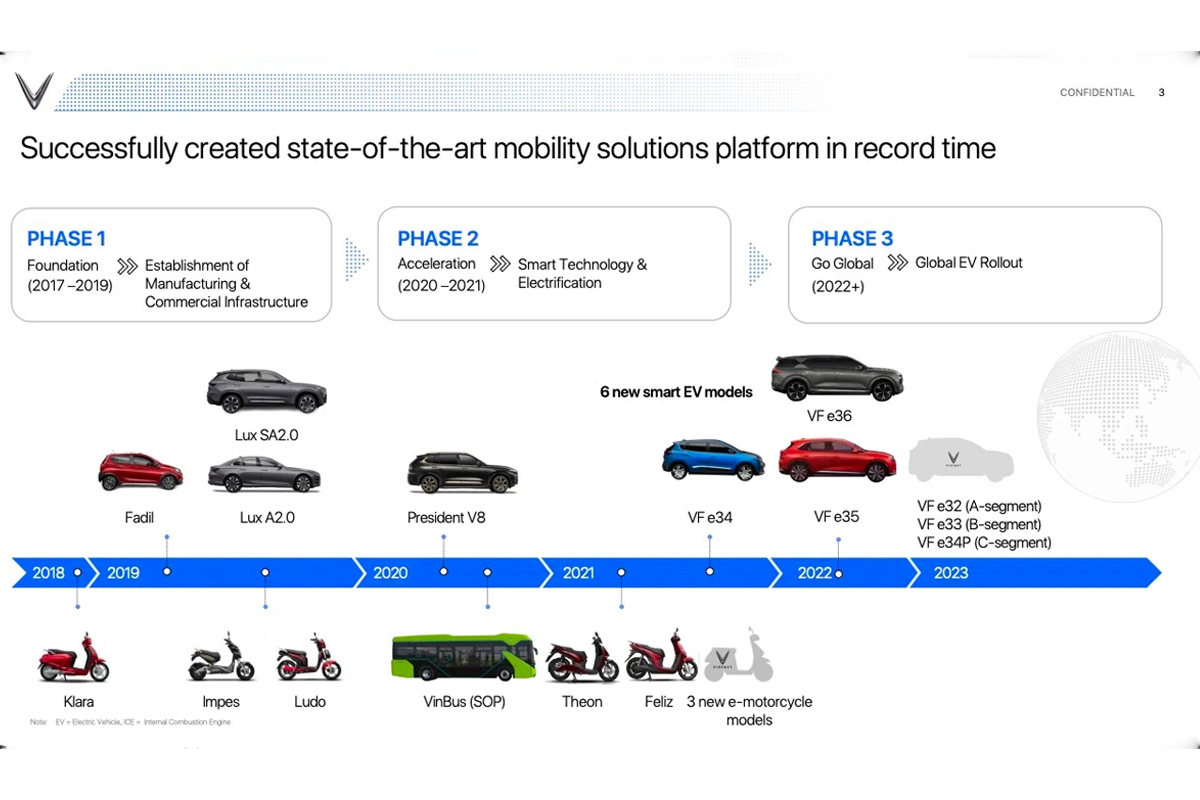
Task: Click the timeline dot above VinBus
Action: (487, 573)
